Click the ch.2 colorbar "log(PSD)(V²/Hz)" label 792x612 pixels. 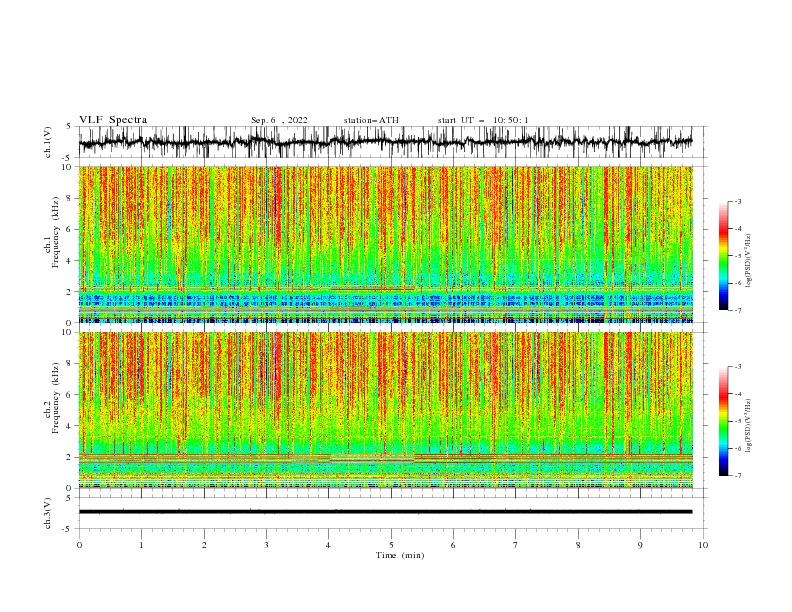pos(749,426)
